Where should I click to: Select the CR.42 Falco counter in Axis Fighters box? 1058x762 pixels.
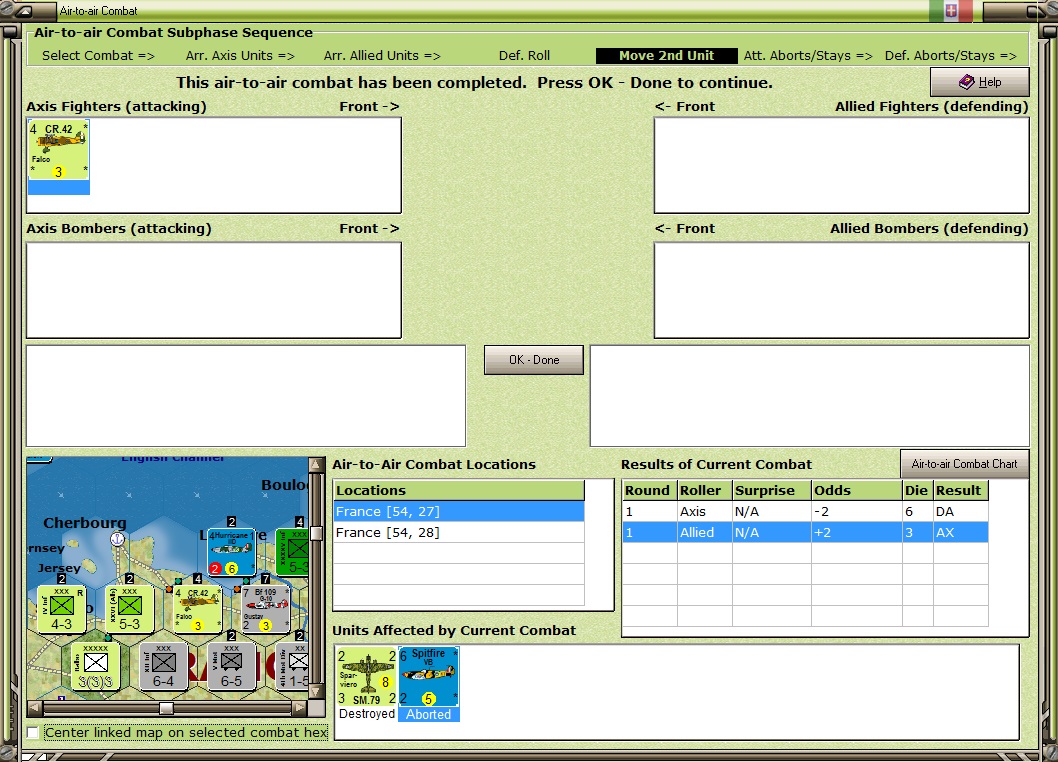pyautogui.click(x=59, y=151)
